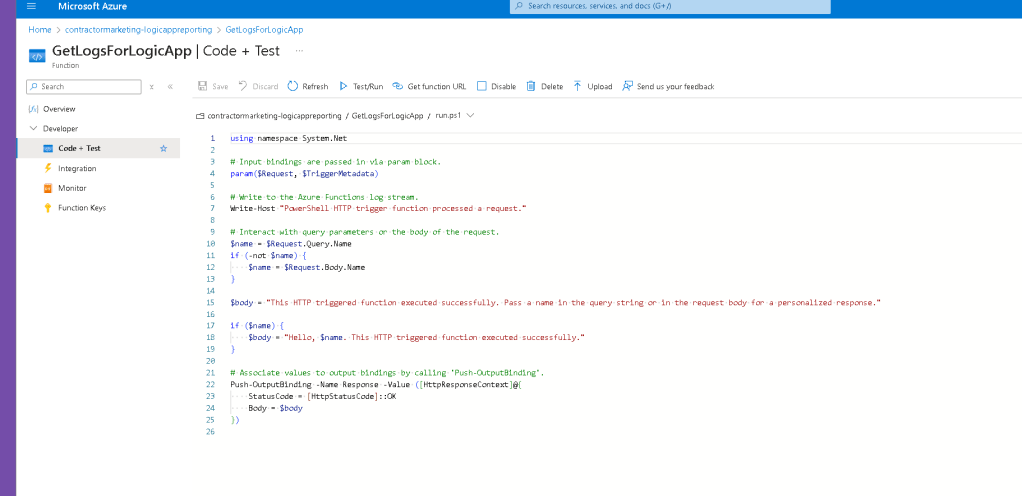Clear the sidebar search with the x

151,87
